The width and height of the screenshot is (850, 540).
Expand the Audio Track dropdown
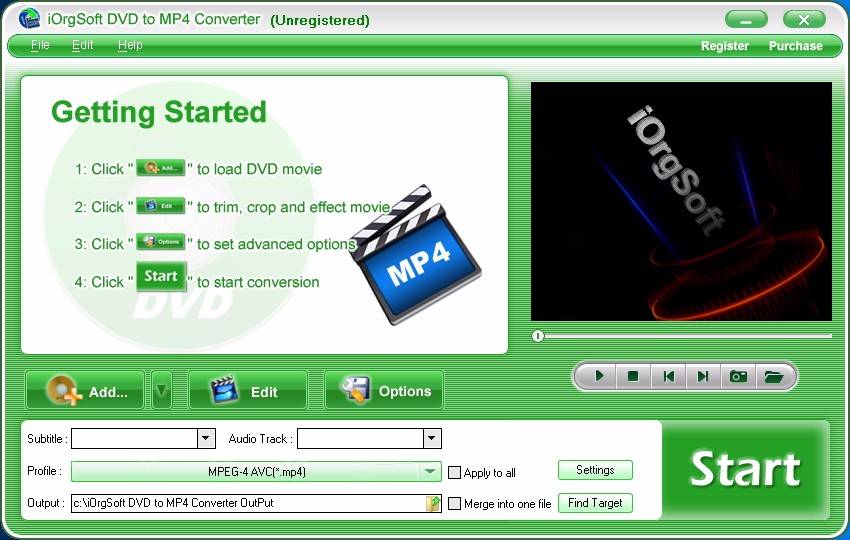[432, 438]
